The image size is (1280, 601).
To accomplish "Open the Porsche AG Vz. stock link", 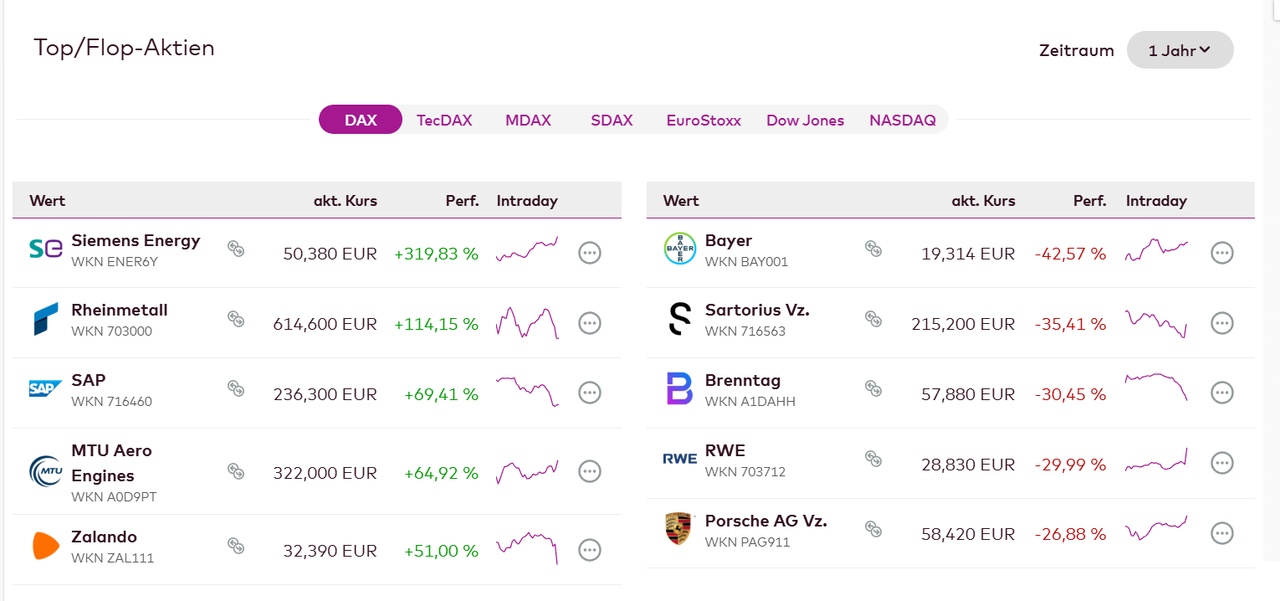I will coord(766,521).
